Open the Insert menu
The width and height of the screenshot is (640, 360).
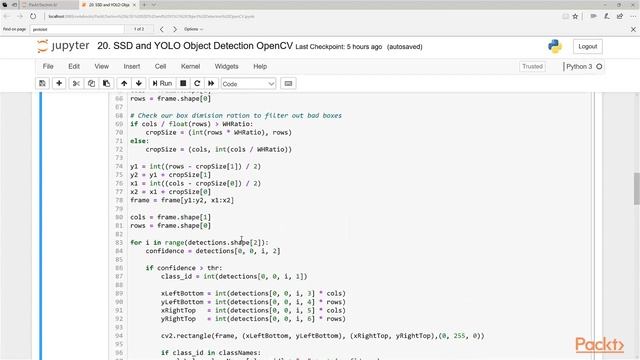click(x=132, y=66)
